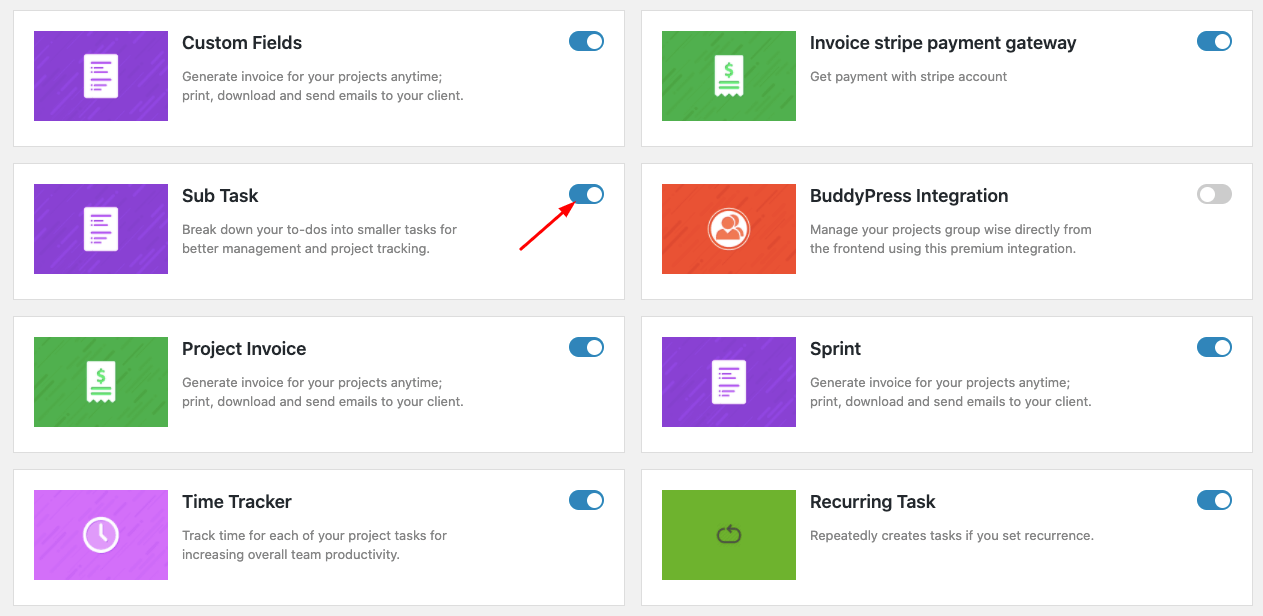Click the Sprint purple document icon

point(728,382)
